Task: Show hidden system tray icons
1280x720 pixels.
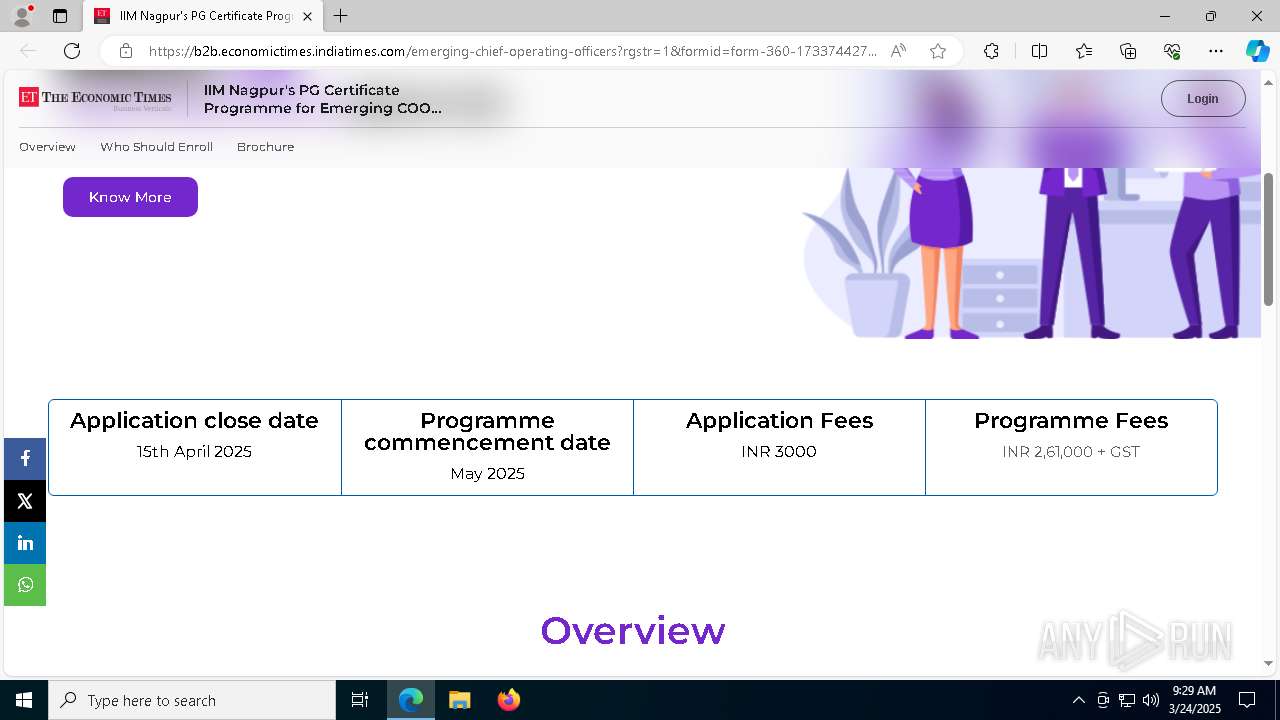Action: 1078,700
